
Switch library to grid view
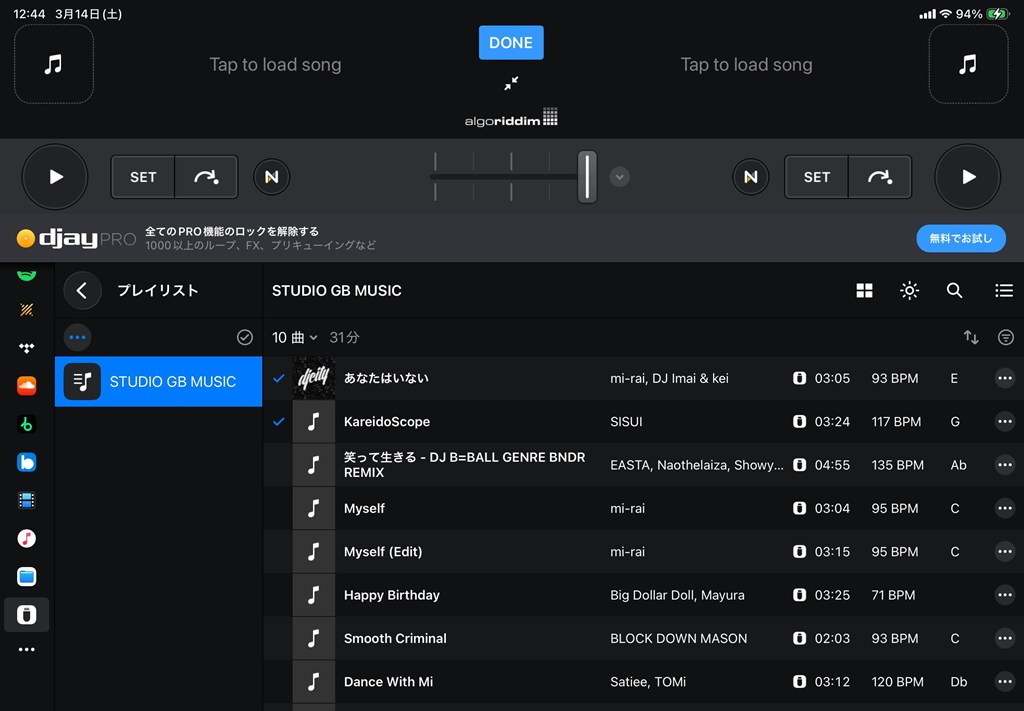click(864, 291)
